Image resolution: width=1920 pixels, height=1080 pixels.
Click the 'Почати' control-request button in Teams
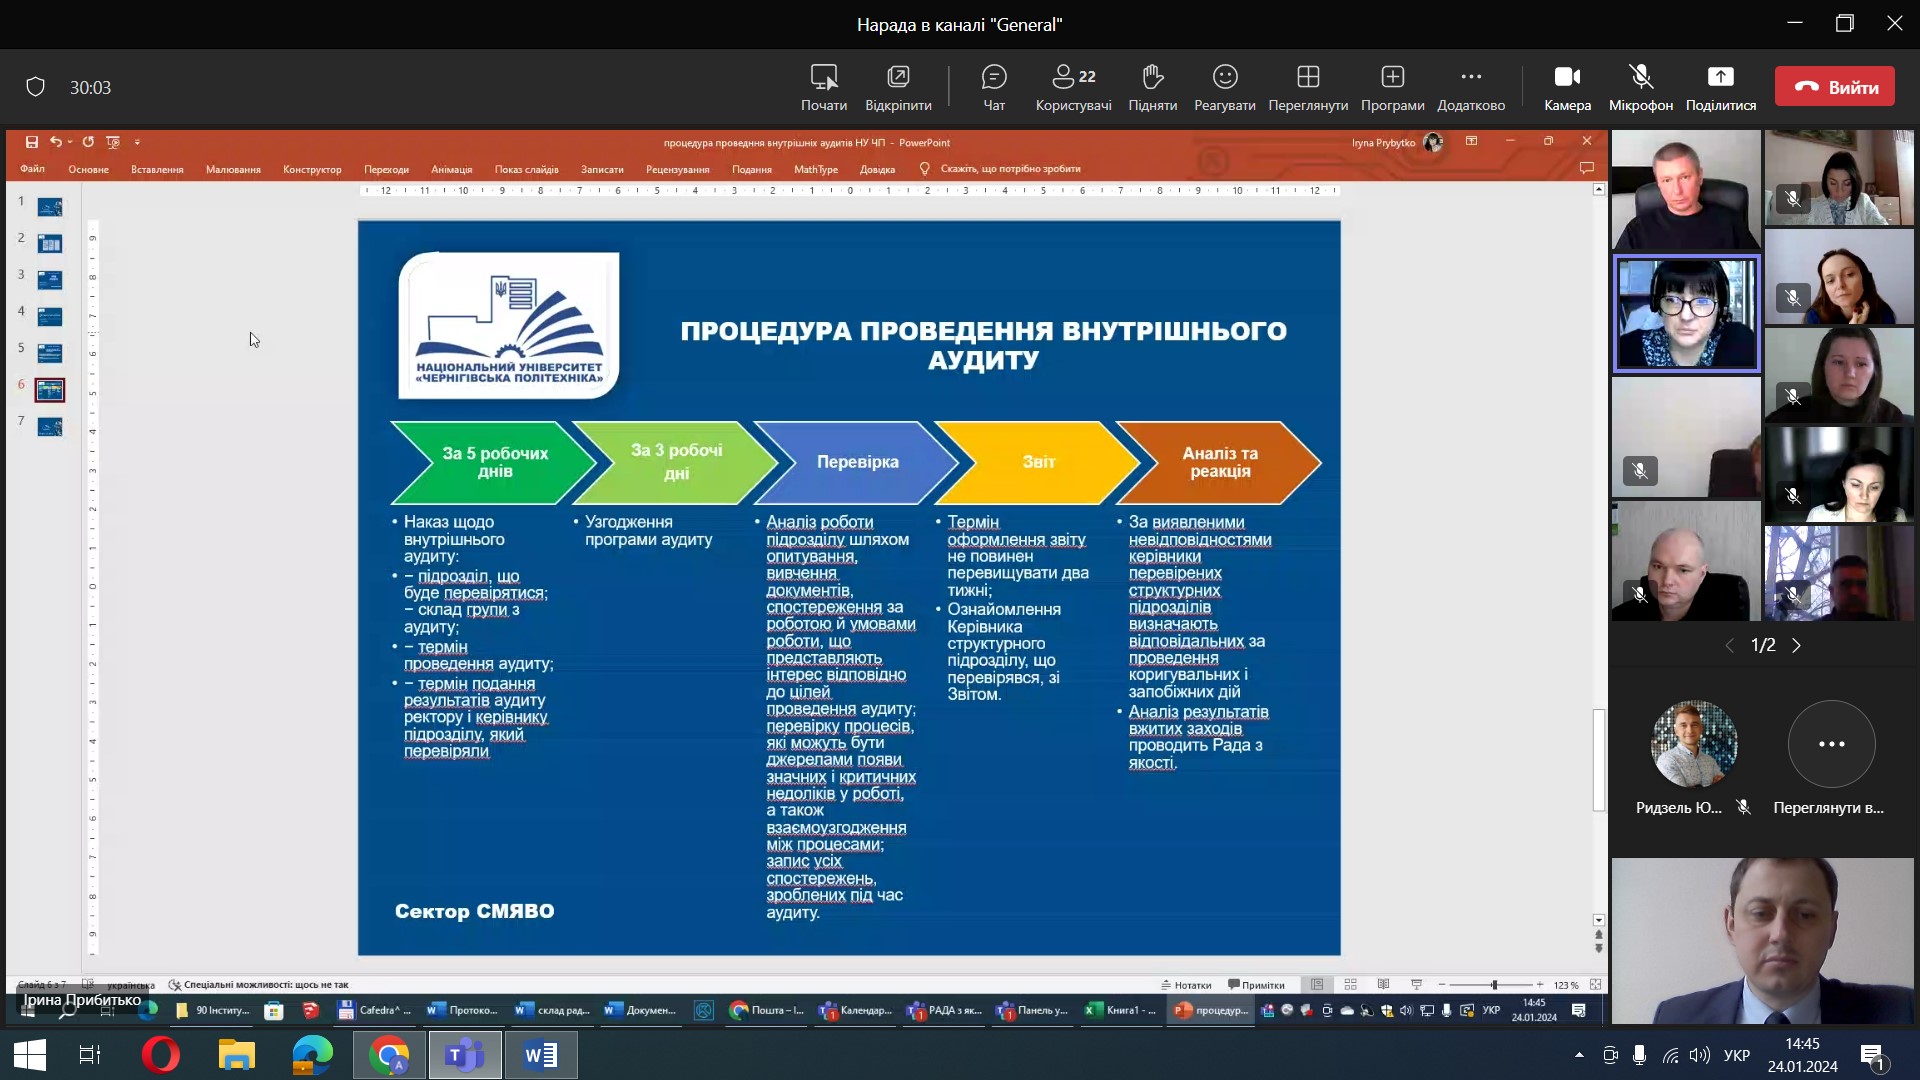coord(824,87)
